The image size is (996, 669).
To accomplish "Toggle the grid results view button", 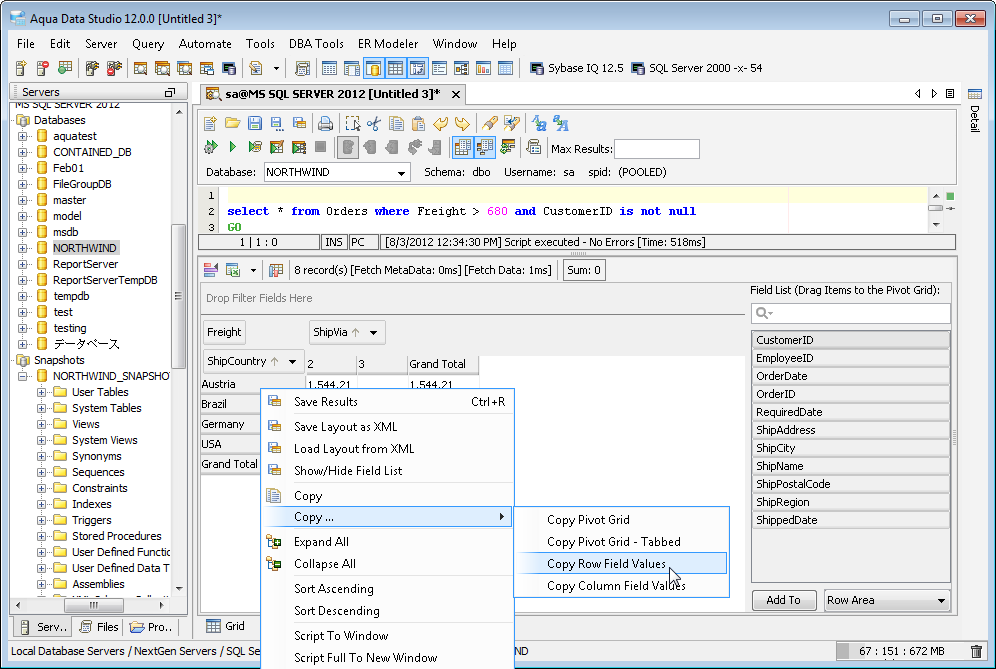I will coord(462,148).
